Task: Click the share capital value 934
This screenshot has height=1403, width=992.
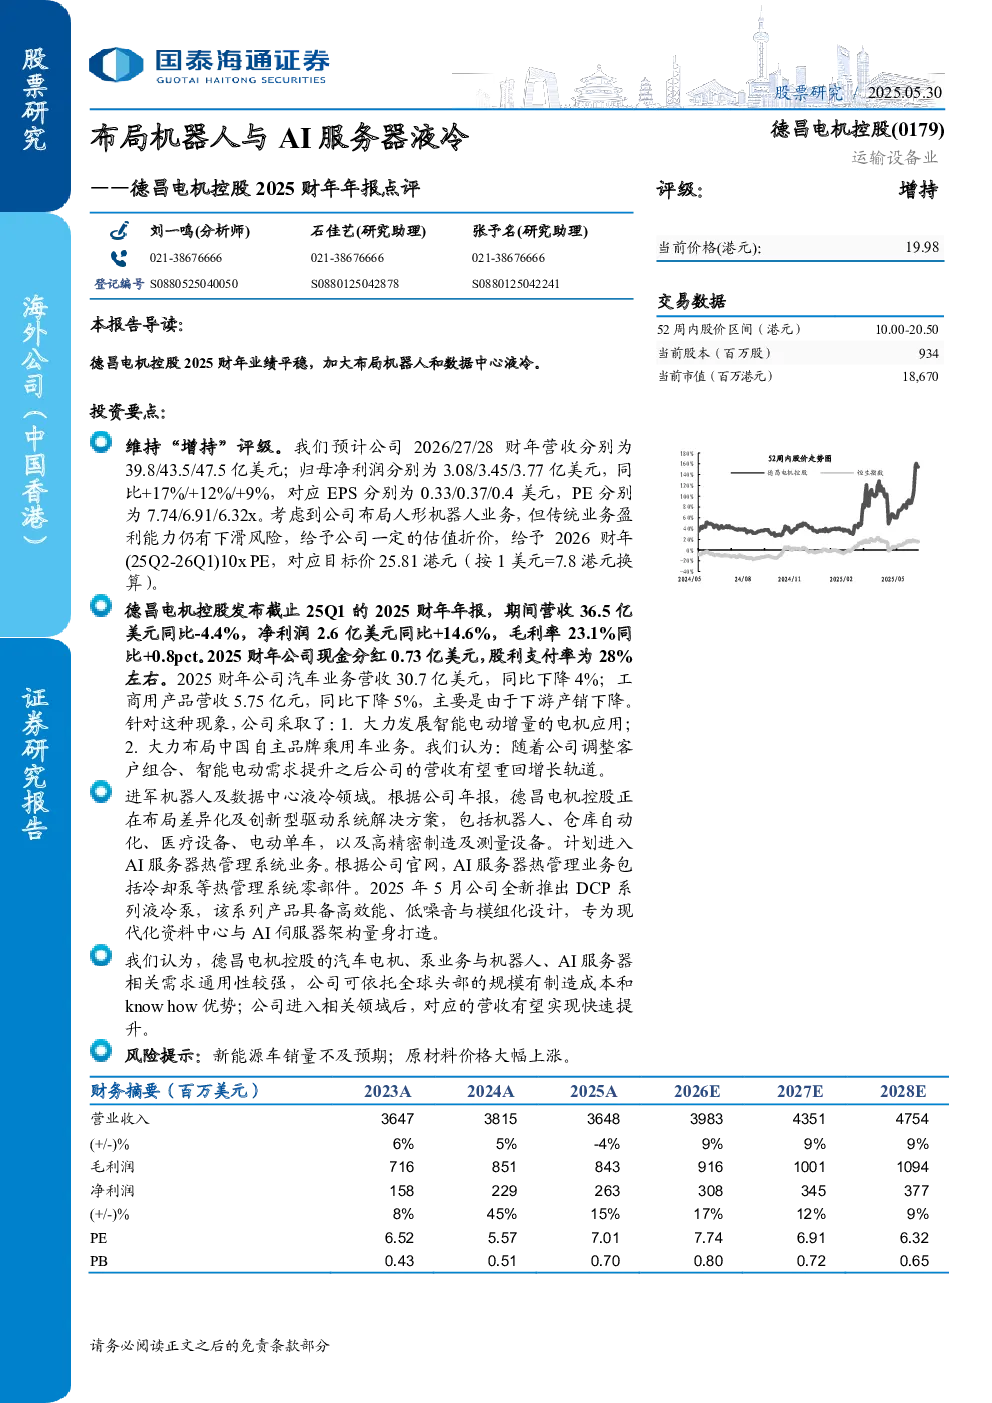Action: point(929,353)
